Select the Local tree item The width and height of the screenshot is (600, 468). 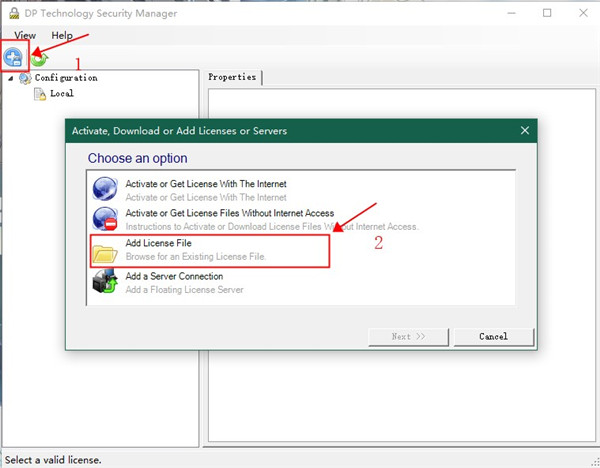(62, 93)
